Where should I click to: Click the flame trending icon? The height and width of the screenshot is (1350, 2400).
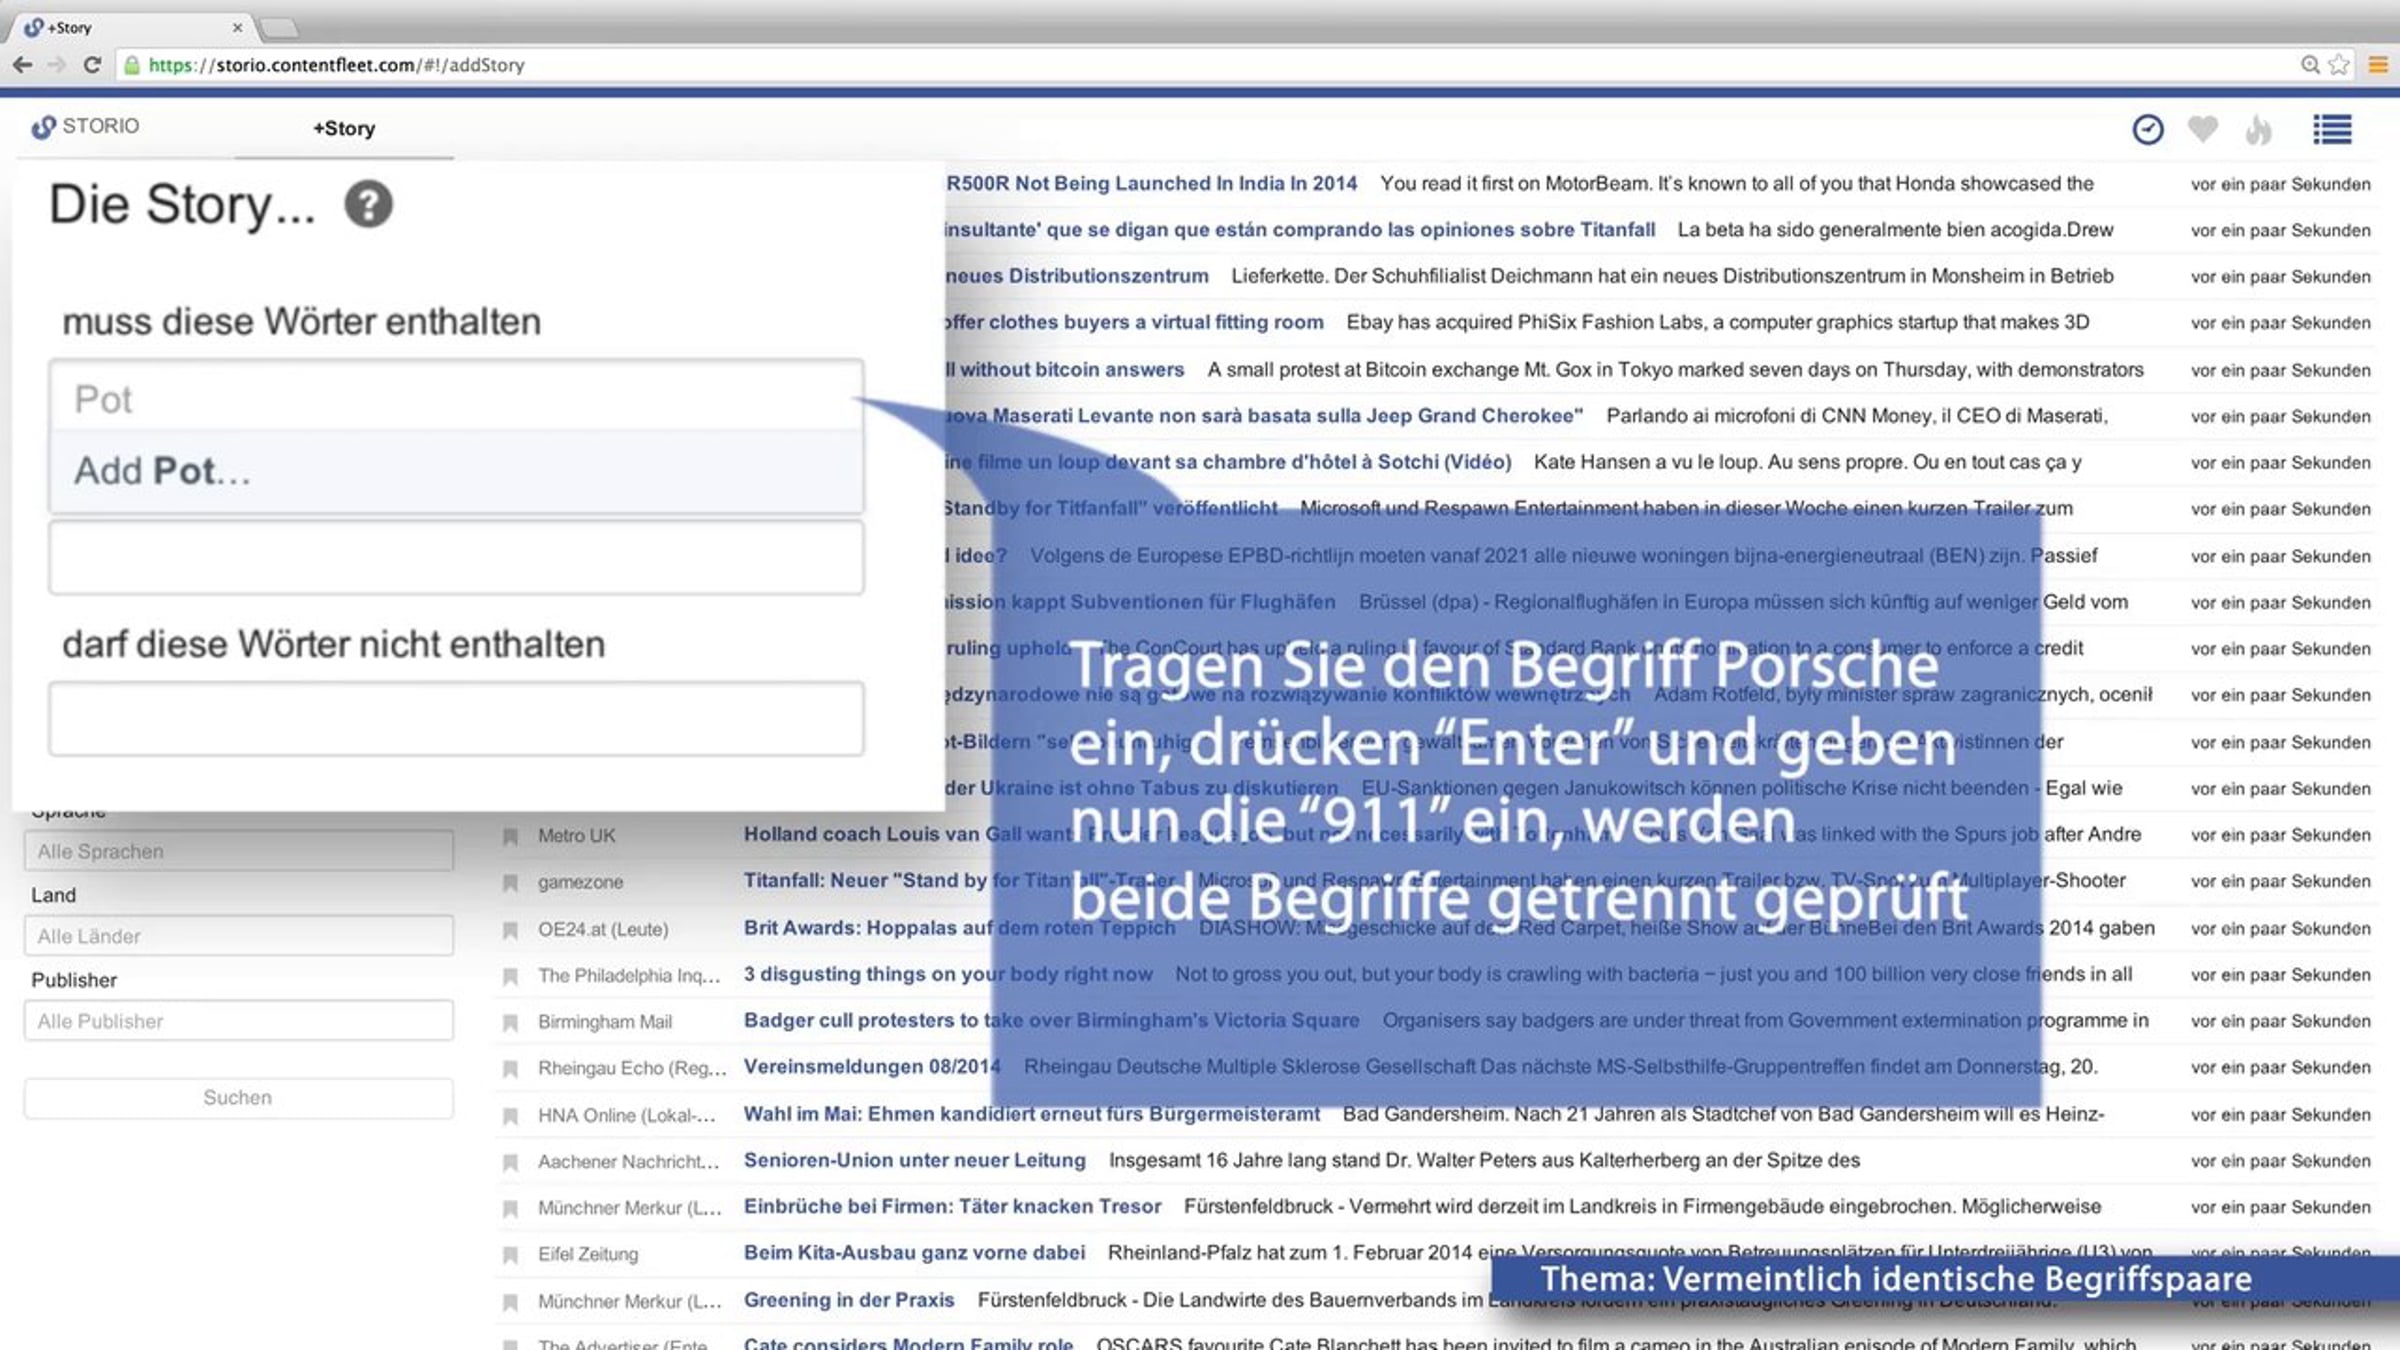point(2258,129)
